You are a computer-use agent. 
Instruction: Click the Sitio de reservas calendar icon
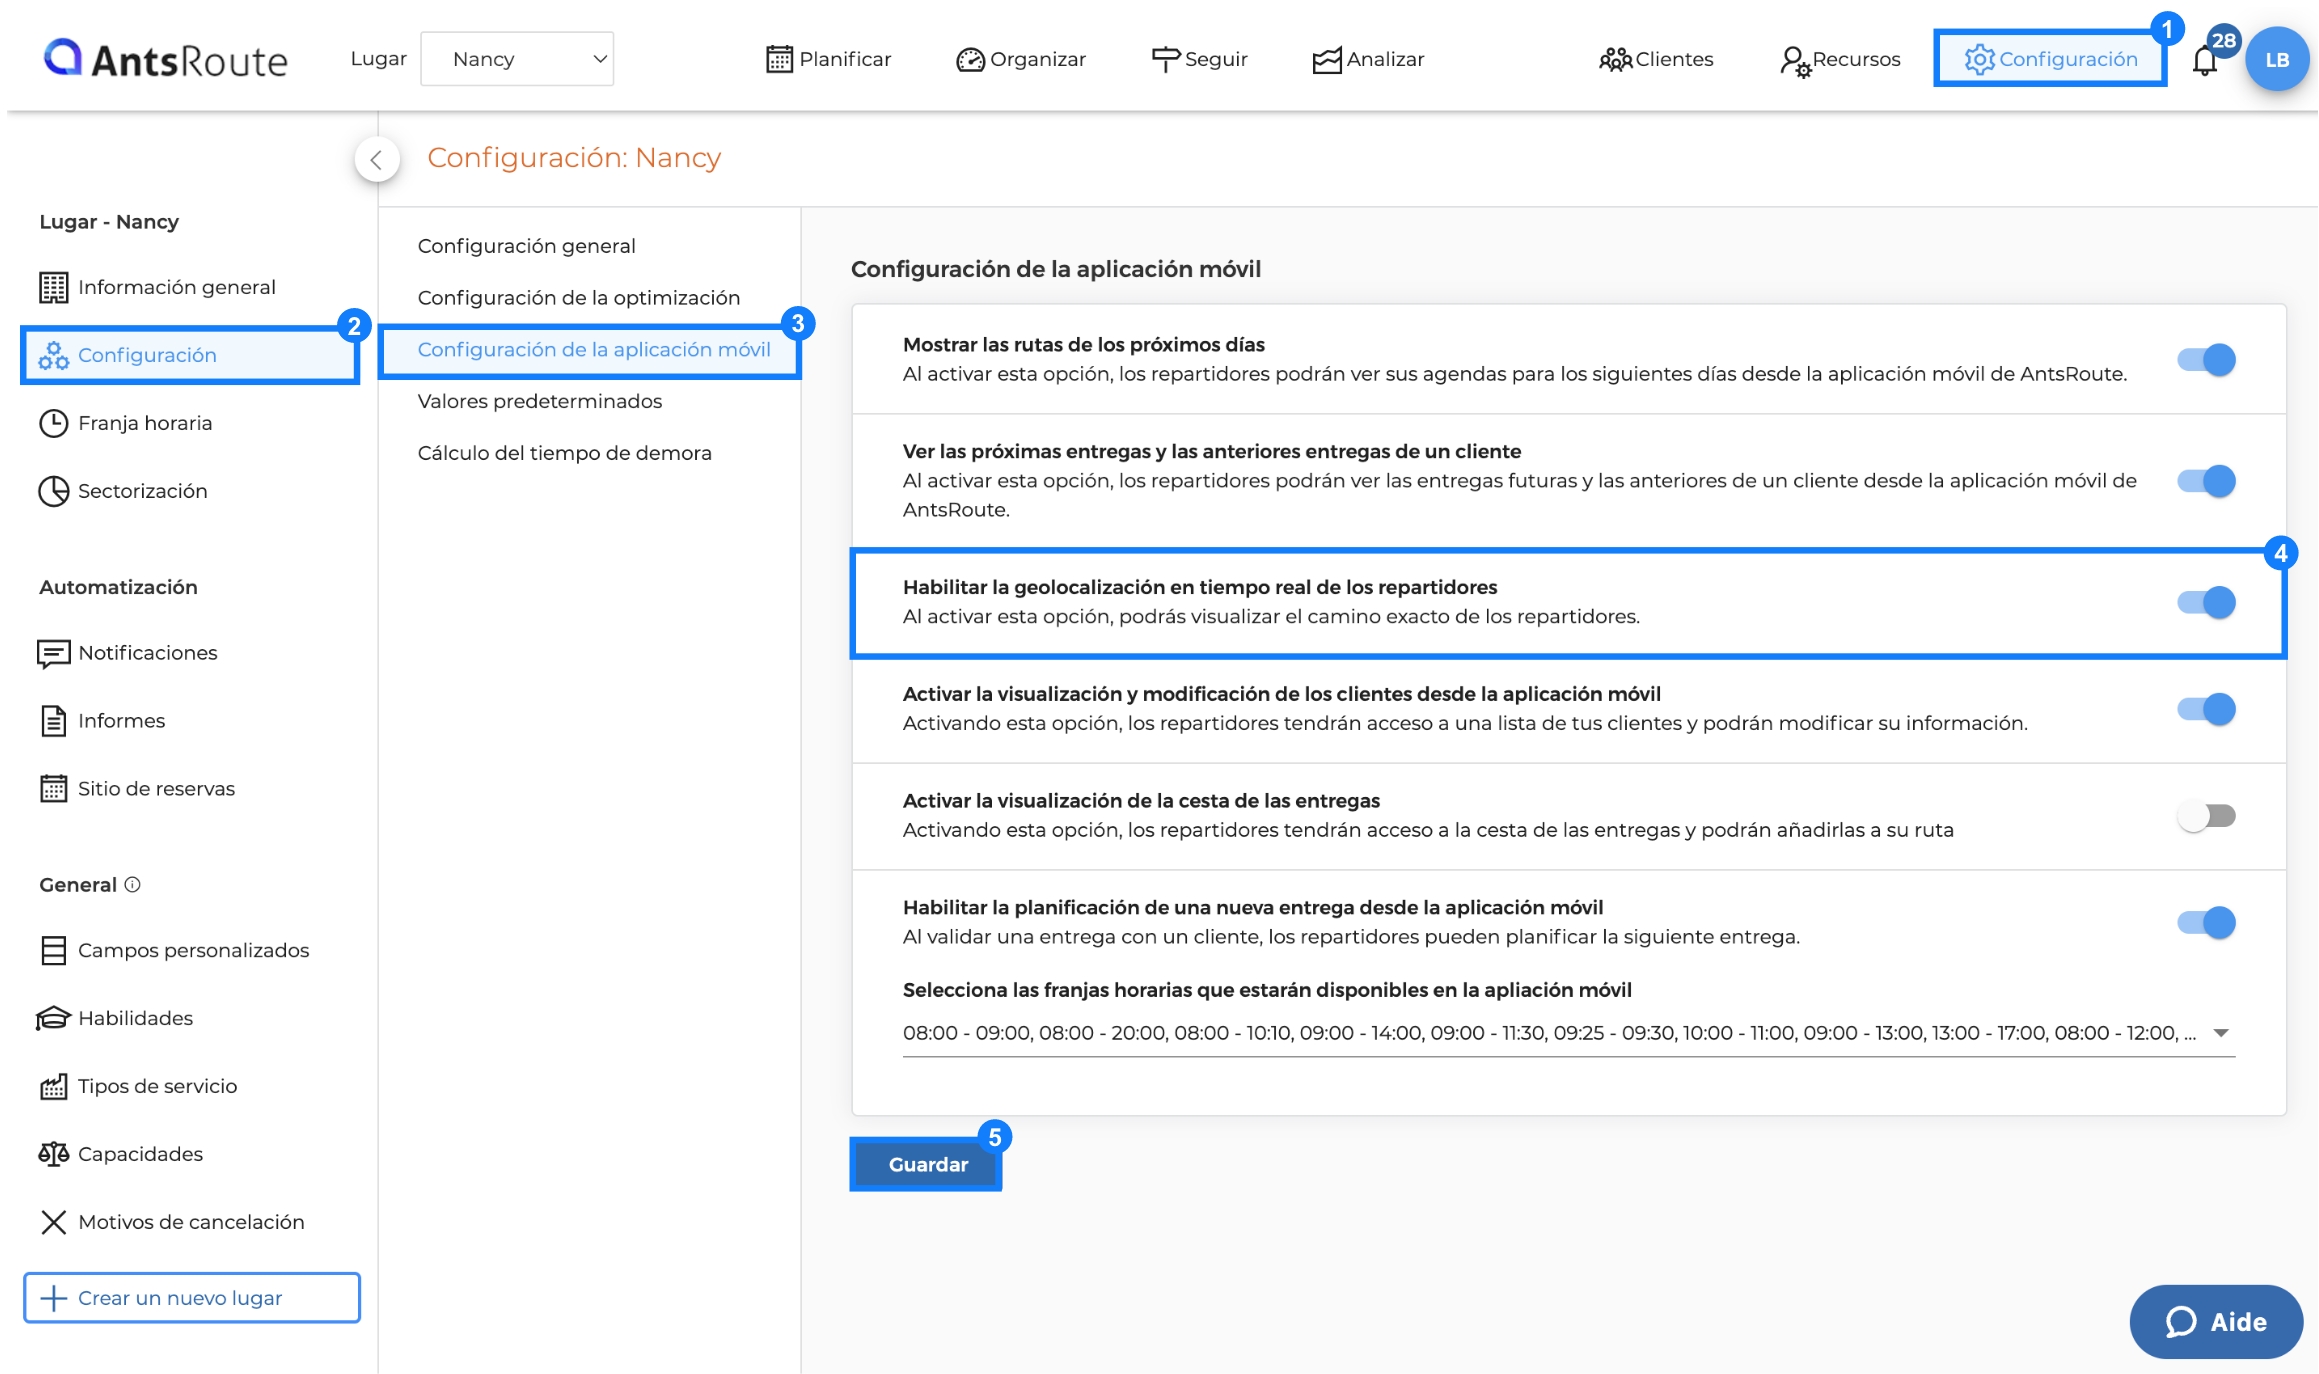(x=54, y=789)
